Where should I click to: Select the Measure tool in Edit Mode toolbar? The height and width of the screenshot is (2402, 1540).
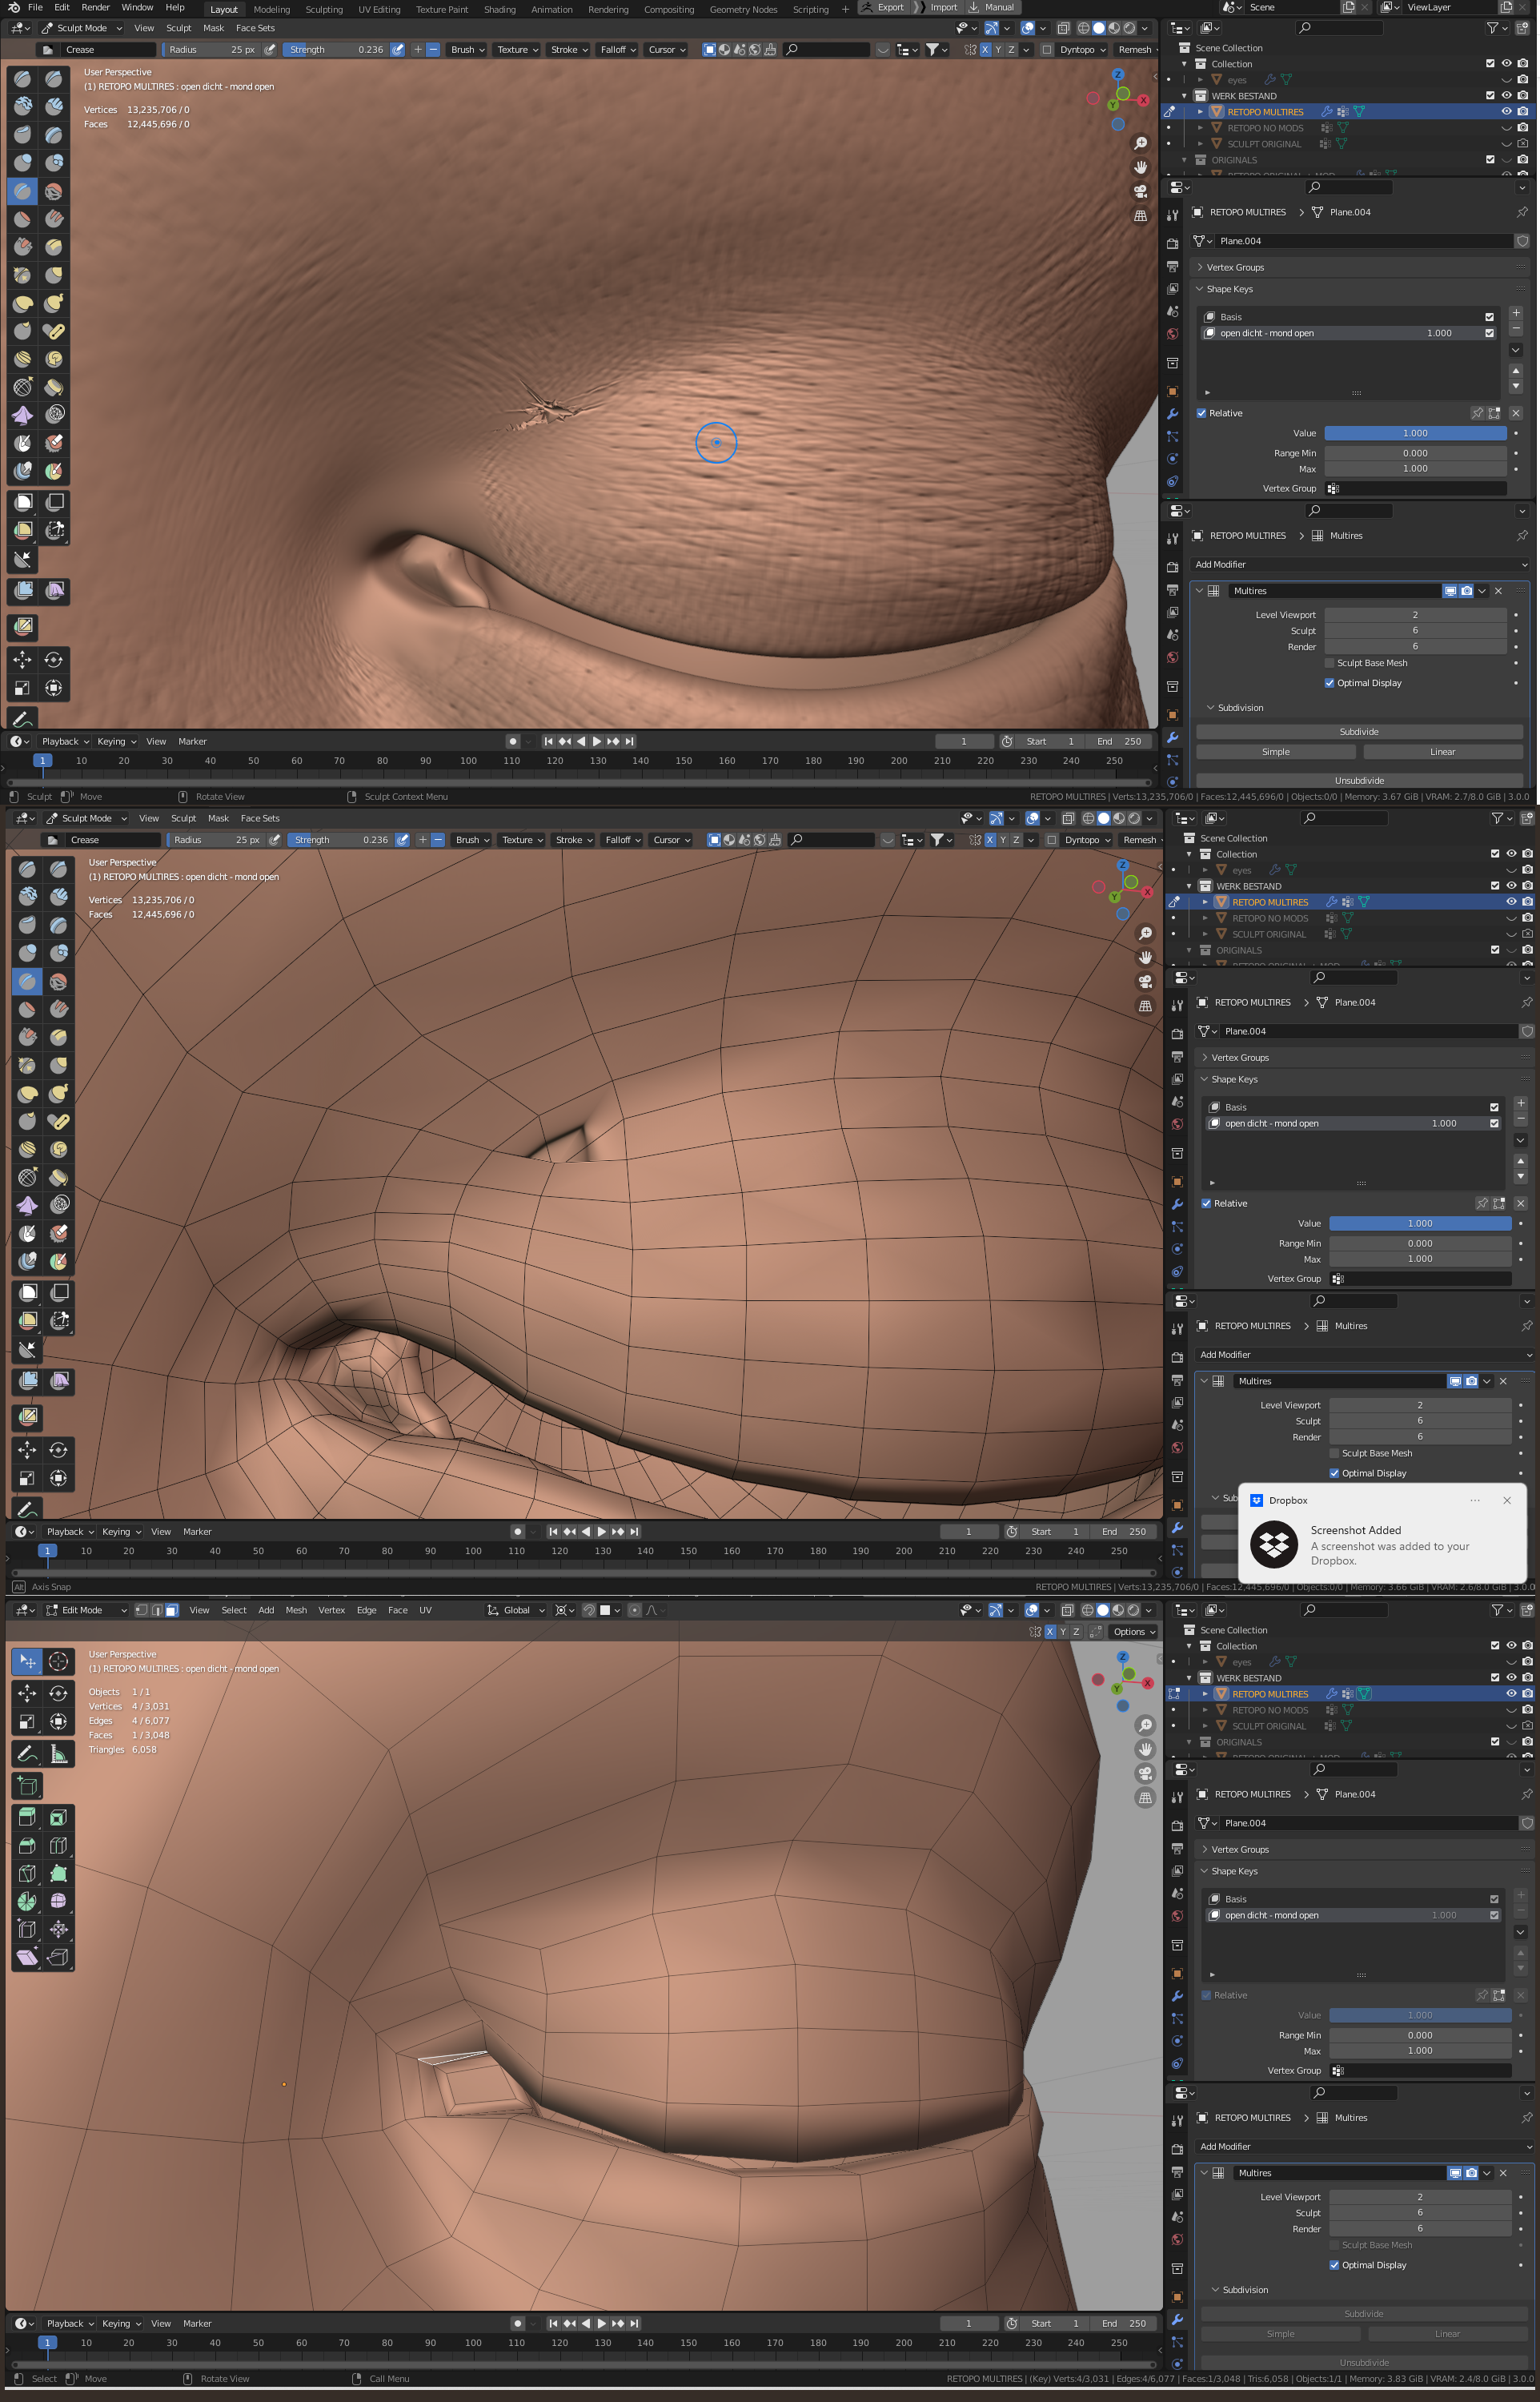coord(58,1754)
